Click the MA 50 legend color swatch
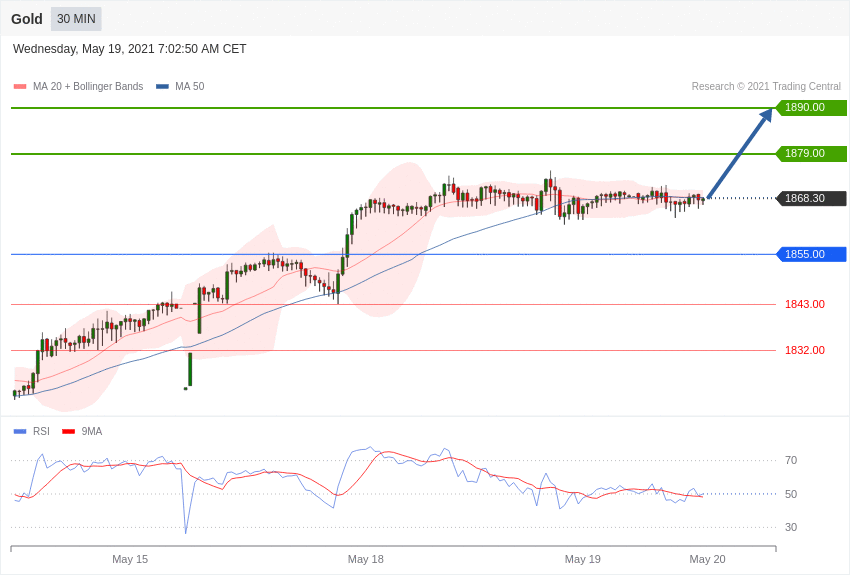850x576 pixels. [x=162, y=86]
